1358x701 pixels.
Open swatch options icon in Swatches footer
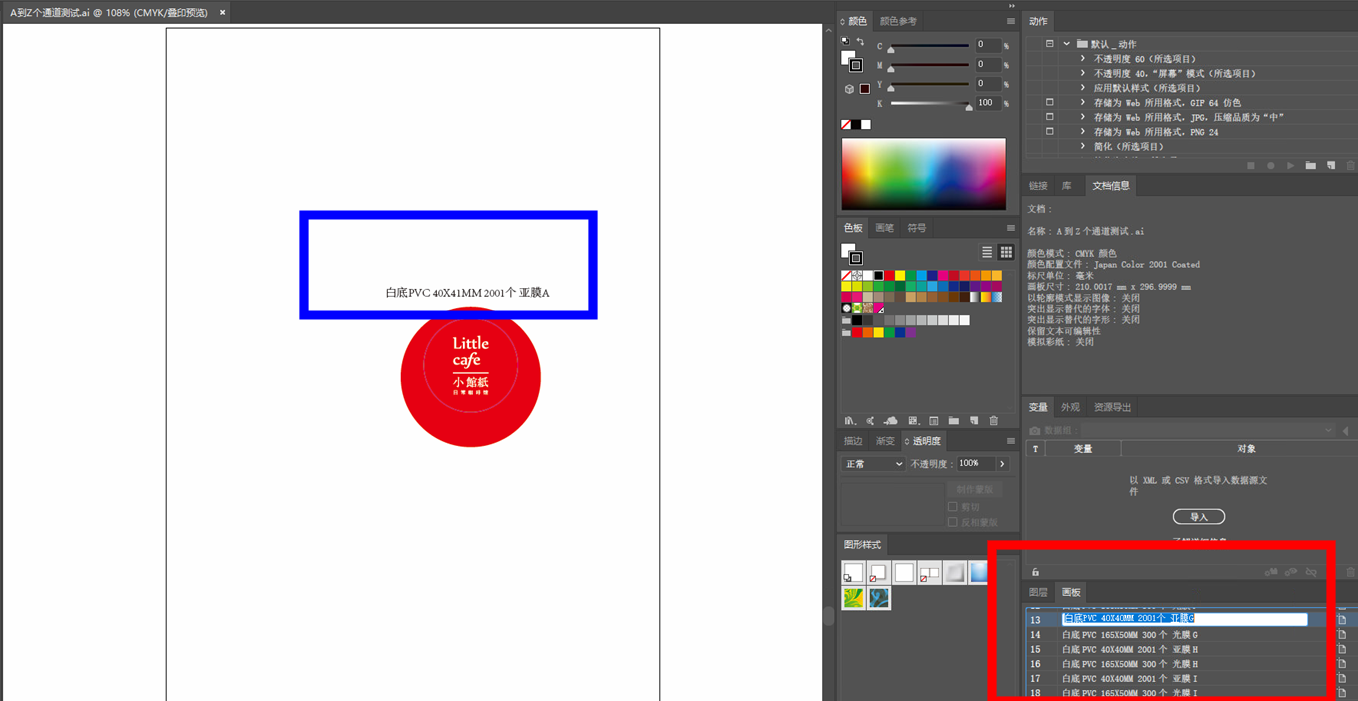pos(934,421)
